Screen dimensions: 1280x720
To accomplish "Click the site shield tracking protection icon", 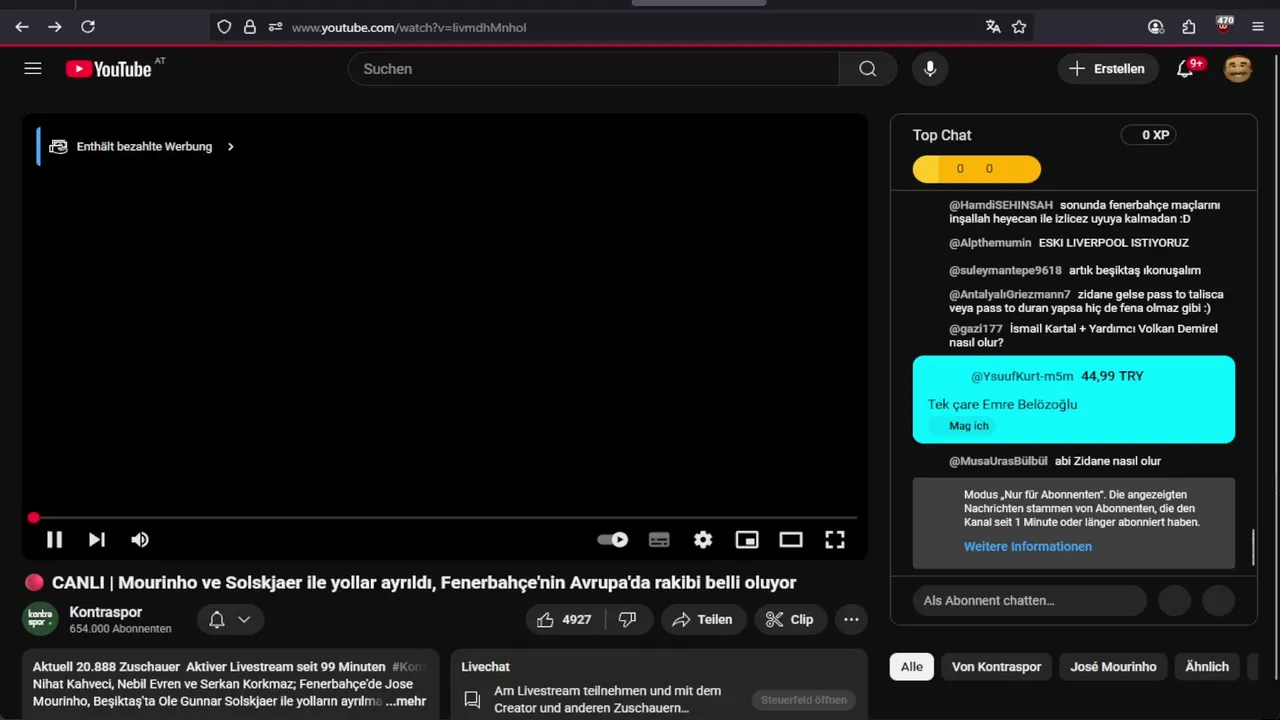I will click(224, 27).
